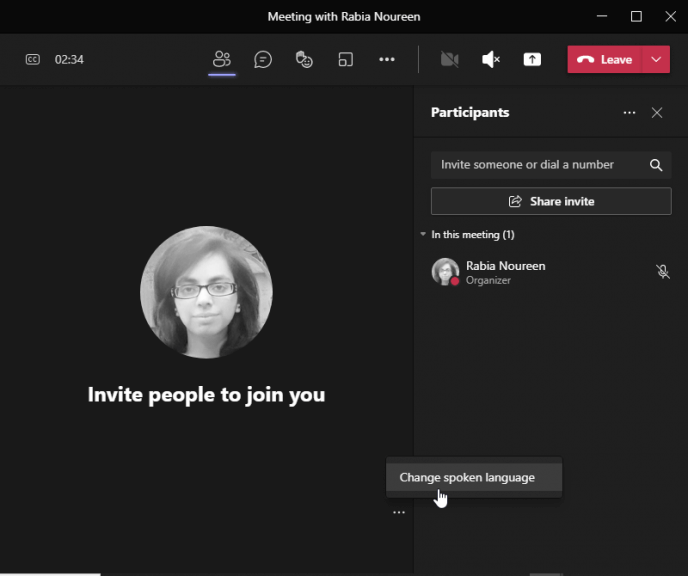Toggle live captions CC icon
Viewport: 688px width, 576px height.
click(32, 59)
